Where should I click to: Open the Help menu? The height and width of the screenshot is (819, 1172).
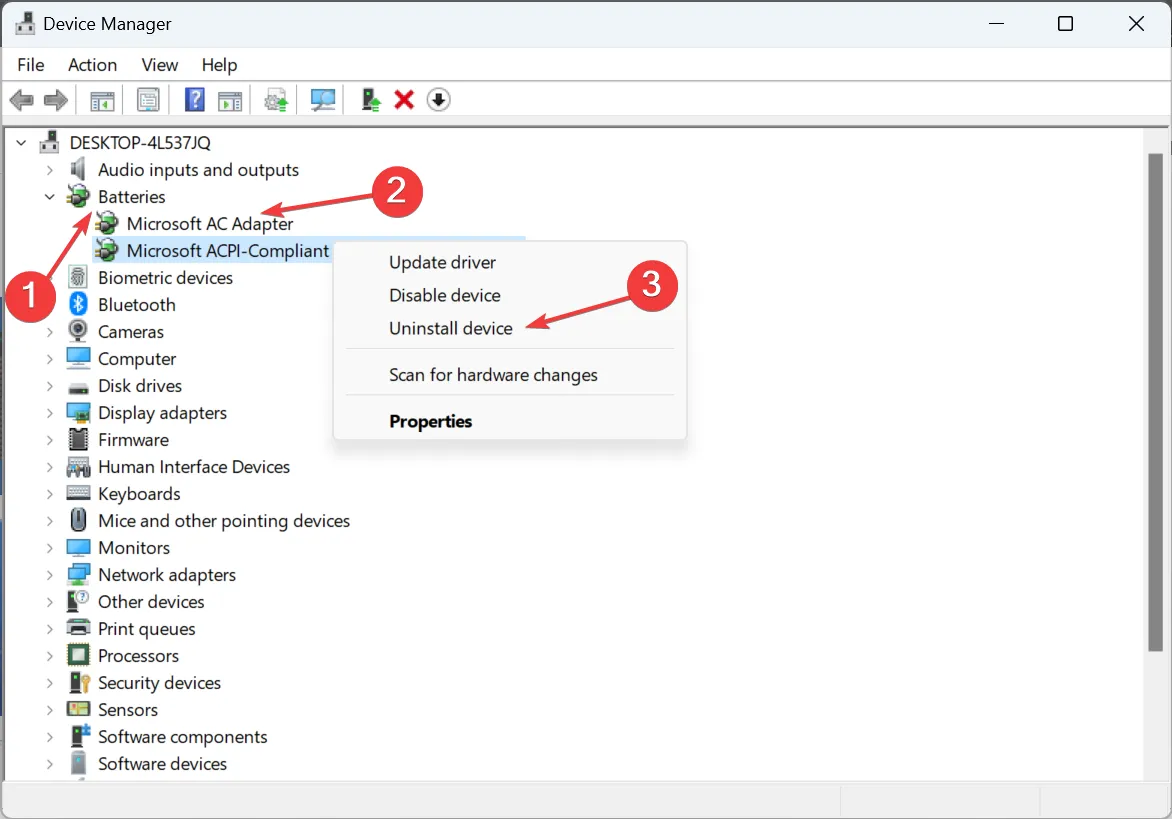point(219,65)
